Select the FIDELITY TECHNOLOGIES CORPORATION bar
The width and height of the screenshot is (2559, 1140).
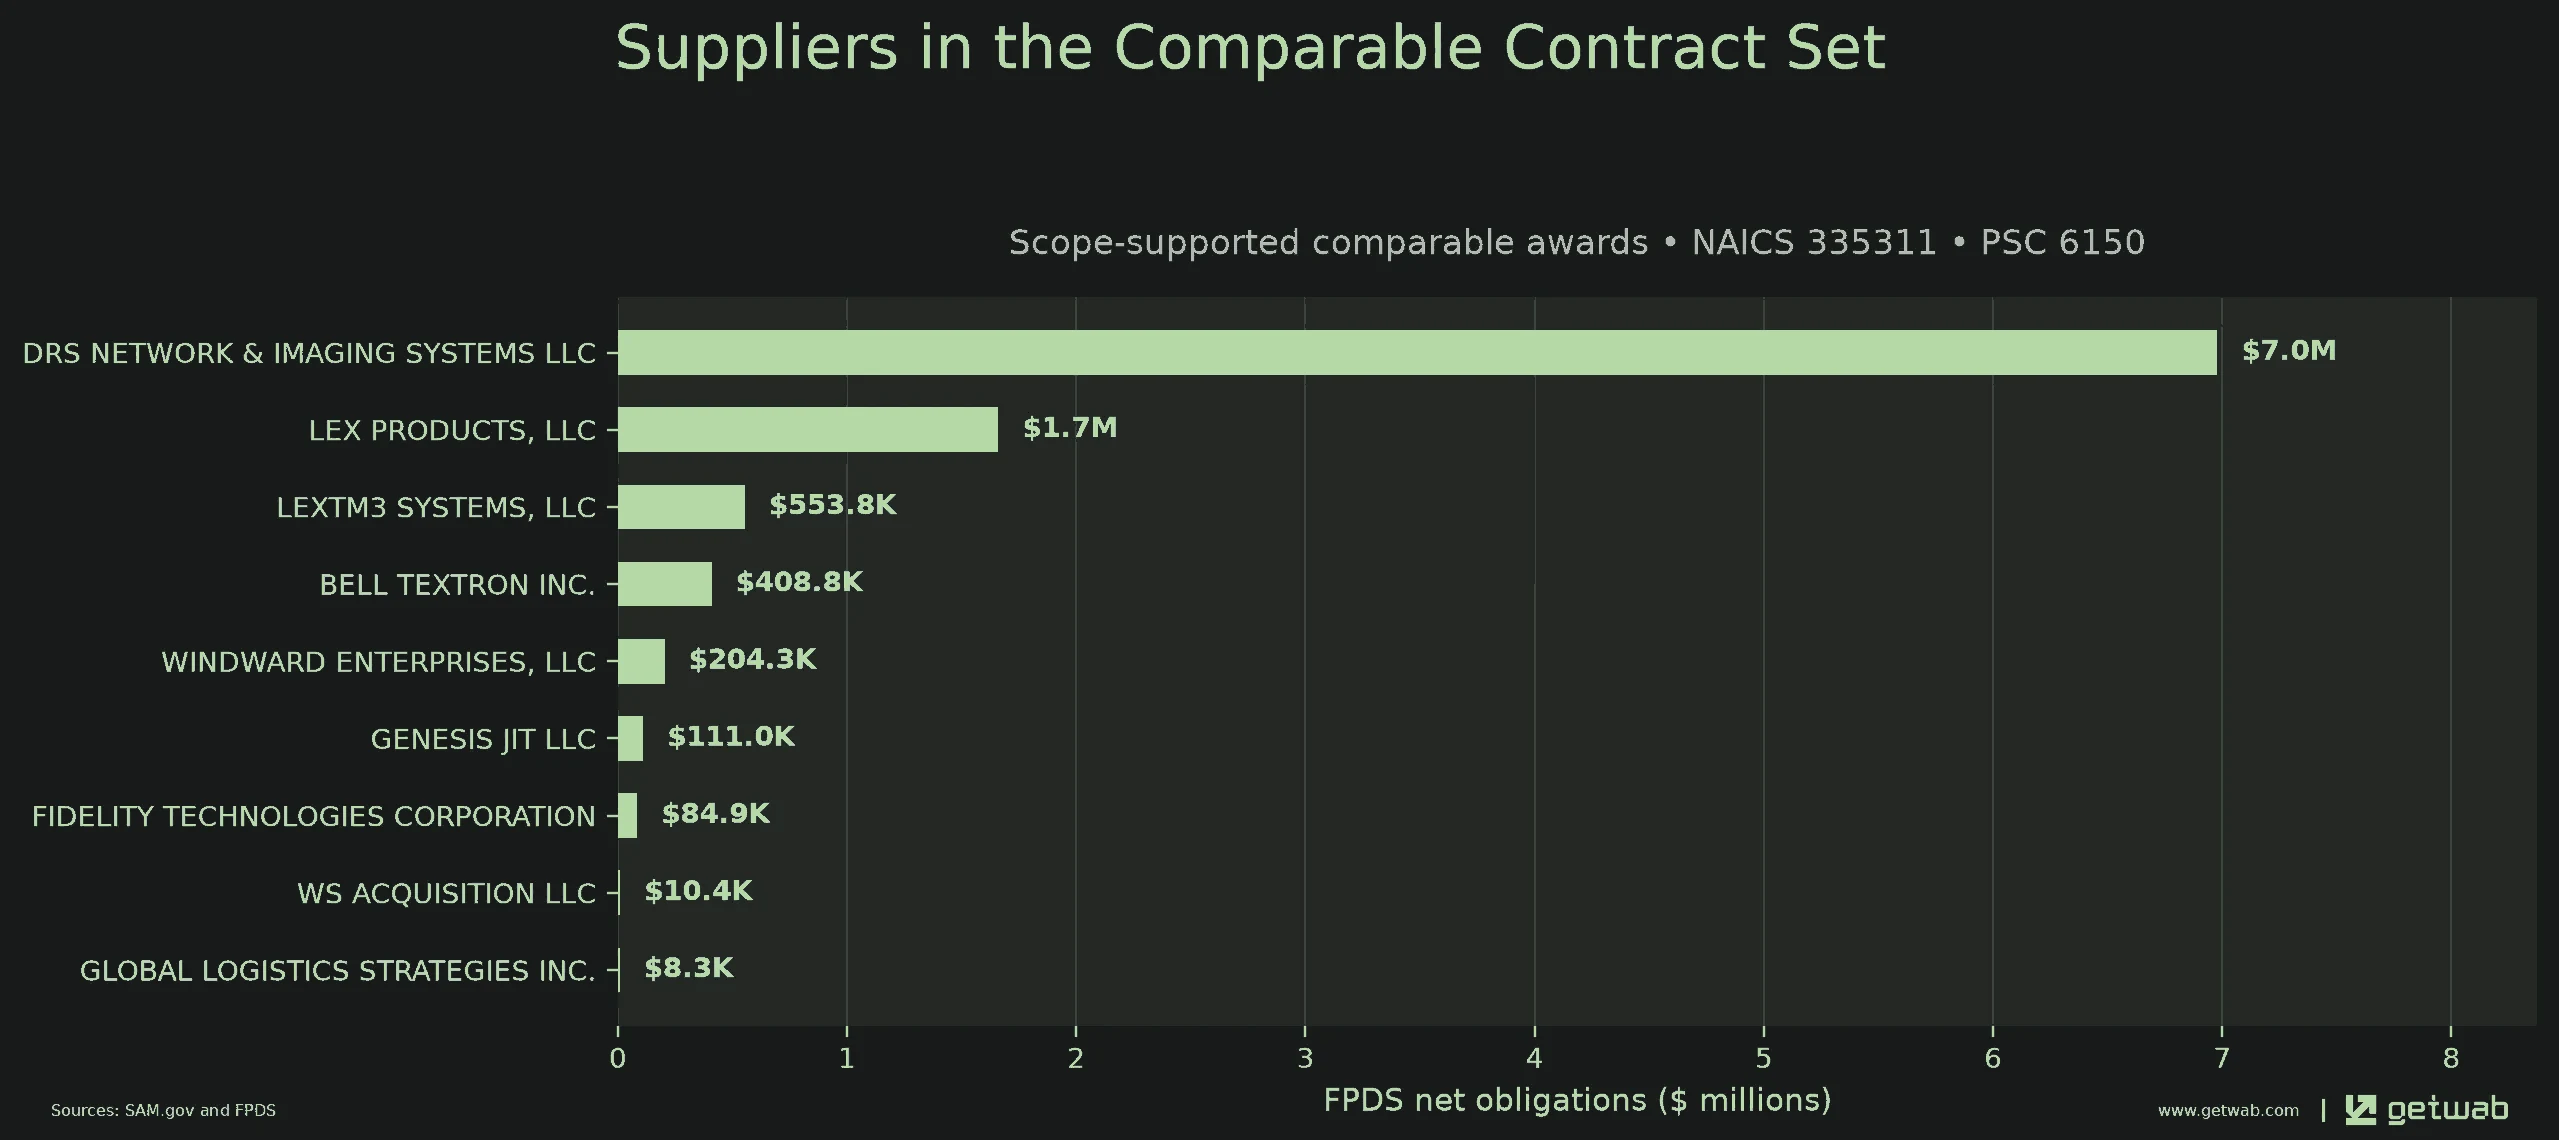627,815
